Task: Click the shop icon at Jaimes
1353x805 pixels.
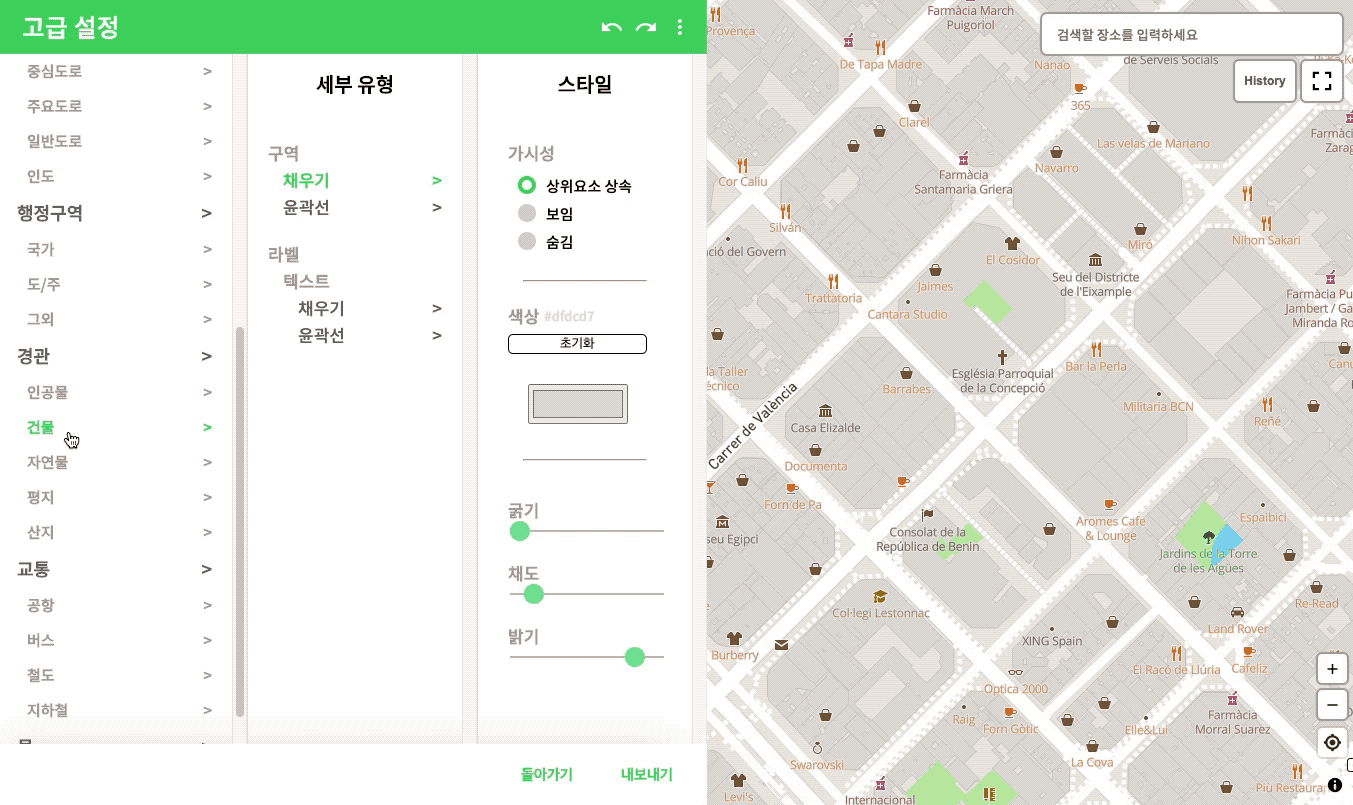Action: click(x=935, y=270)
